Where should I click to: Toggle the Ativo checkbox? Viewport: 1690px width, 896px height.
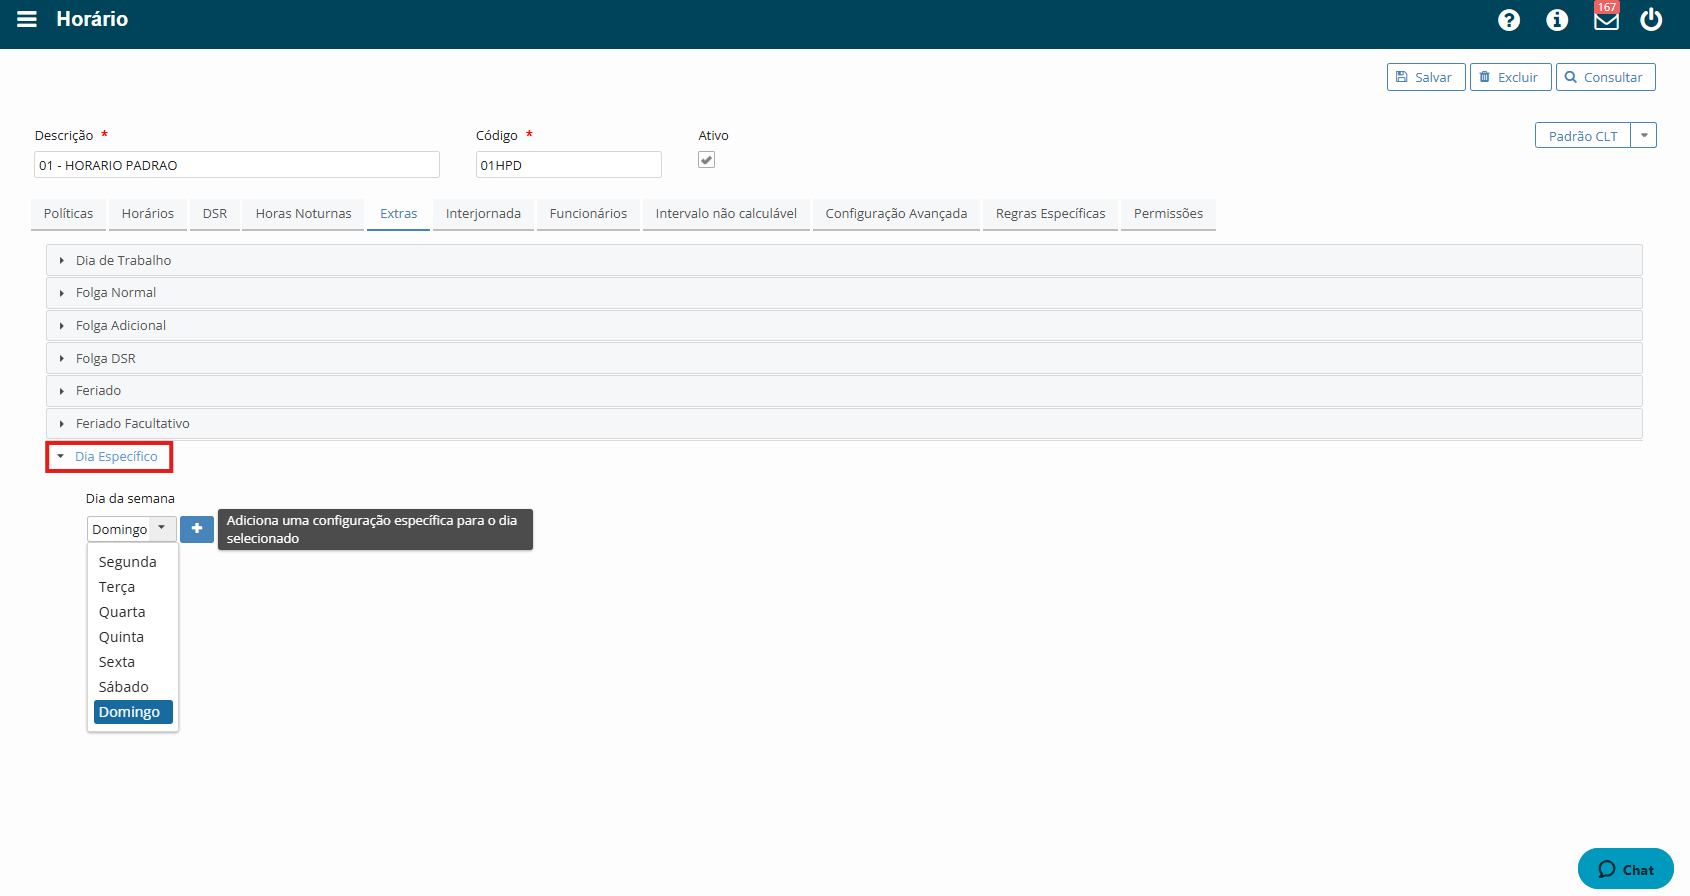click(706, 160)
